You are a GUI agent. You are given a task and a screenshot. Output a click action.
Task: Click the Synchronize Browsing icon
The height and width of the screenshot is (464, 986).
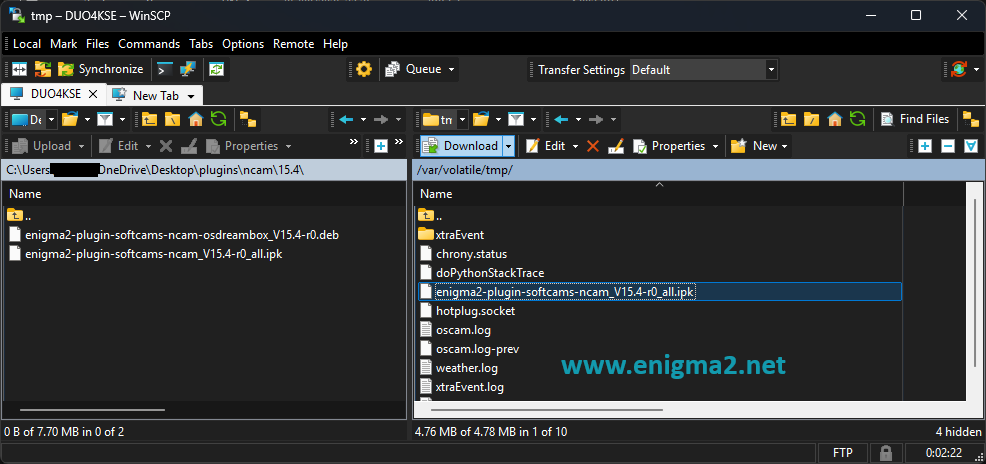[x=43, y=69]
